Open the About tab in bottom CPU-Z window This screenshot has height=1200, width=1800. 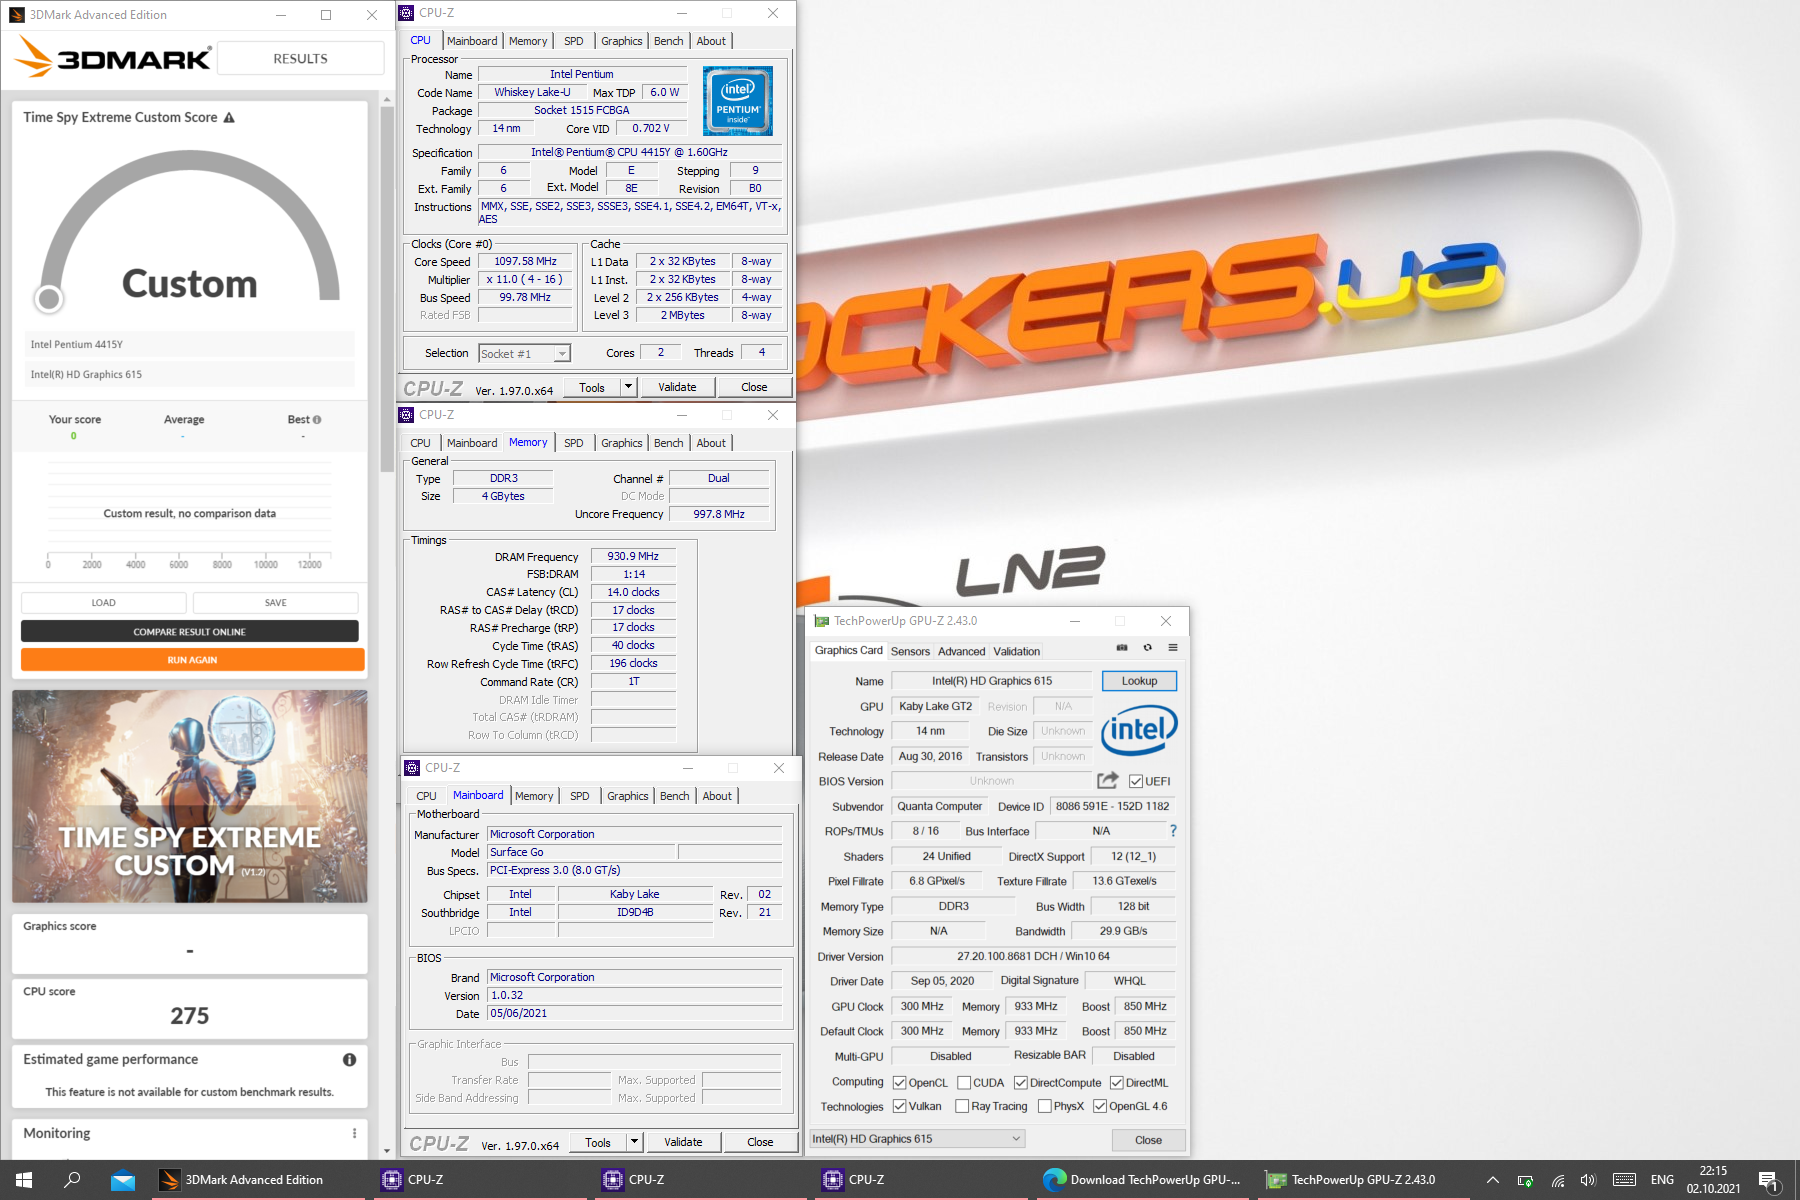point(717,796)
